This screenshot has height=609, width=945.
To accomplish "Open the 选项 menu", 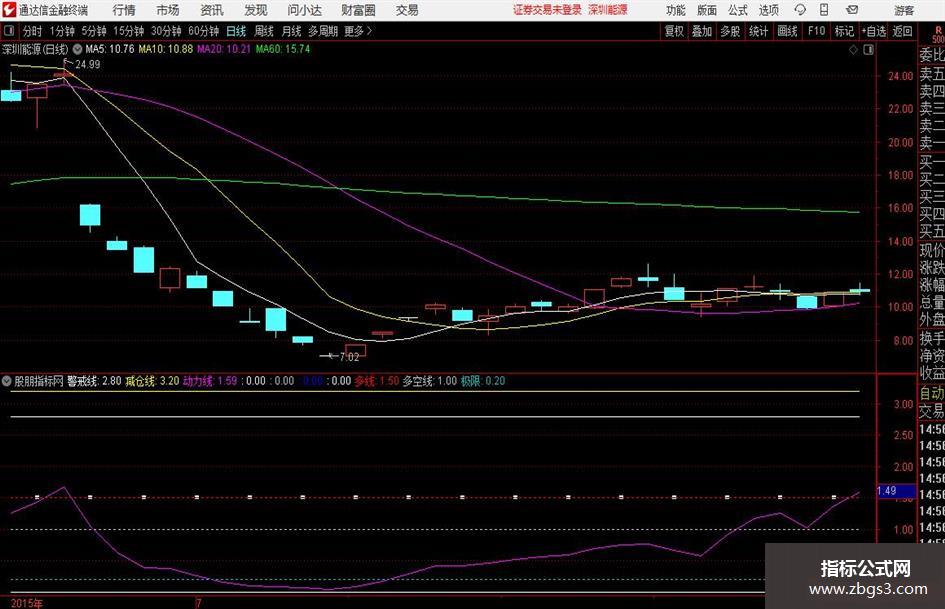I will pos(769,10).
